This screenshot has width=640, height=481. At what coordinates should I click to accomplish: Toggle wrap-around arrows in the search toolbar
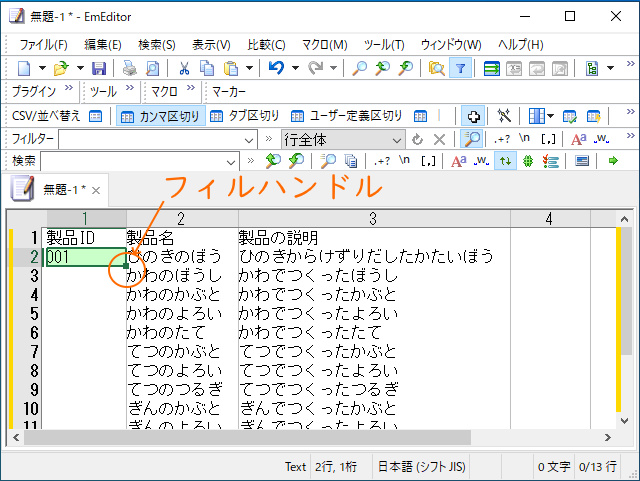point(505,161)
